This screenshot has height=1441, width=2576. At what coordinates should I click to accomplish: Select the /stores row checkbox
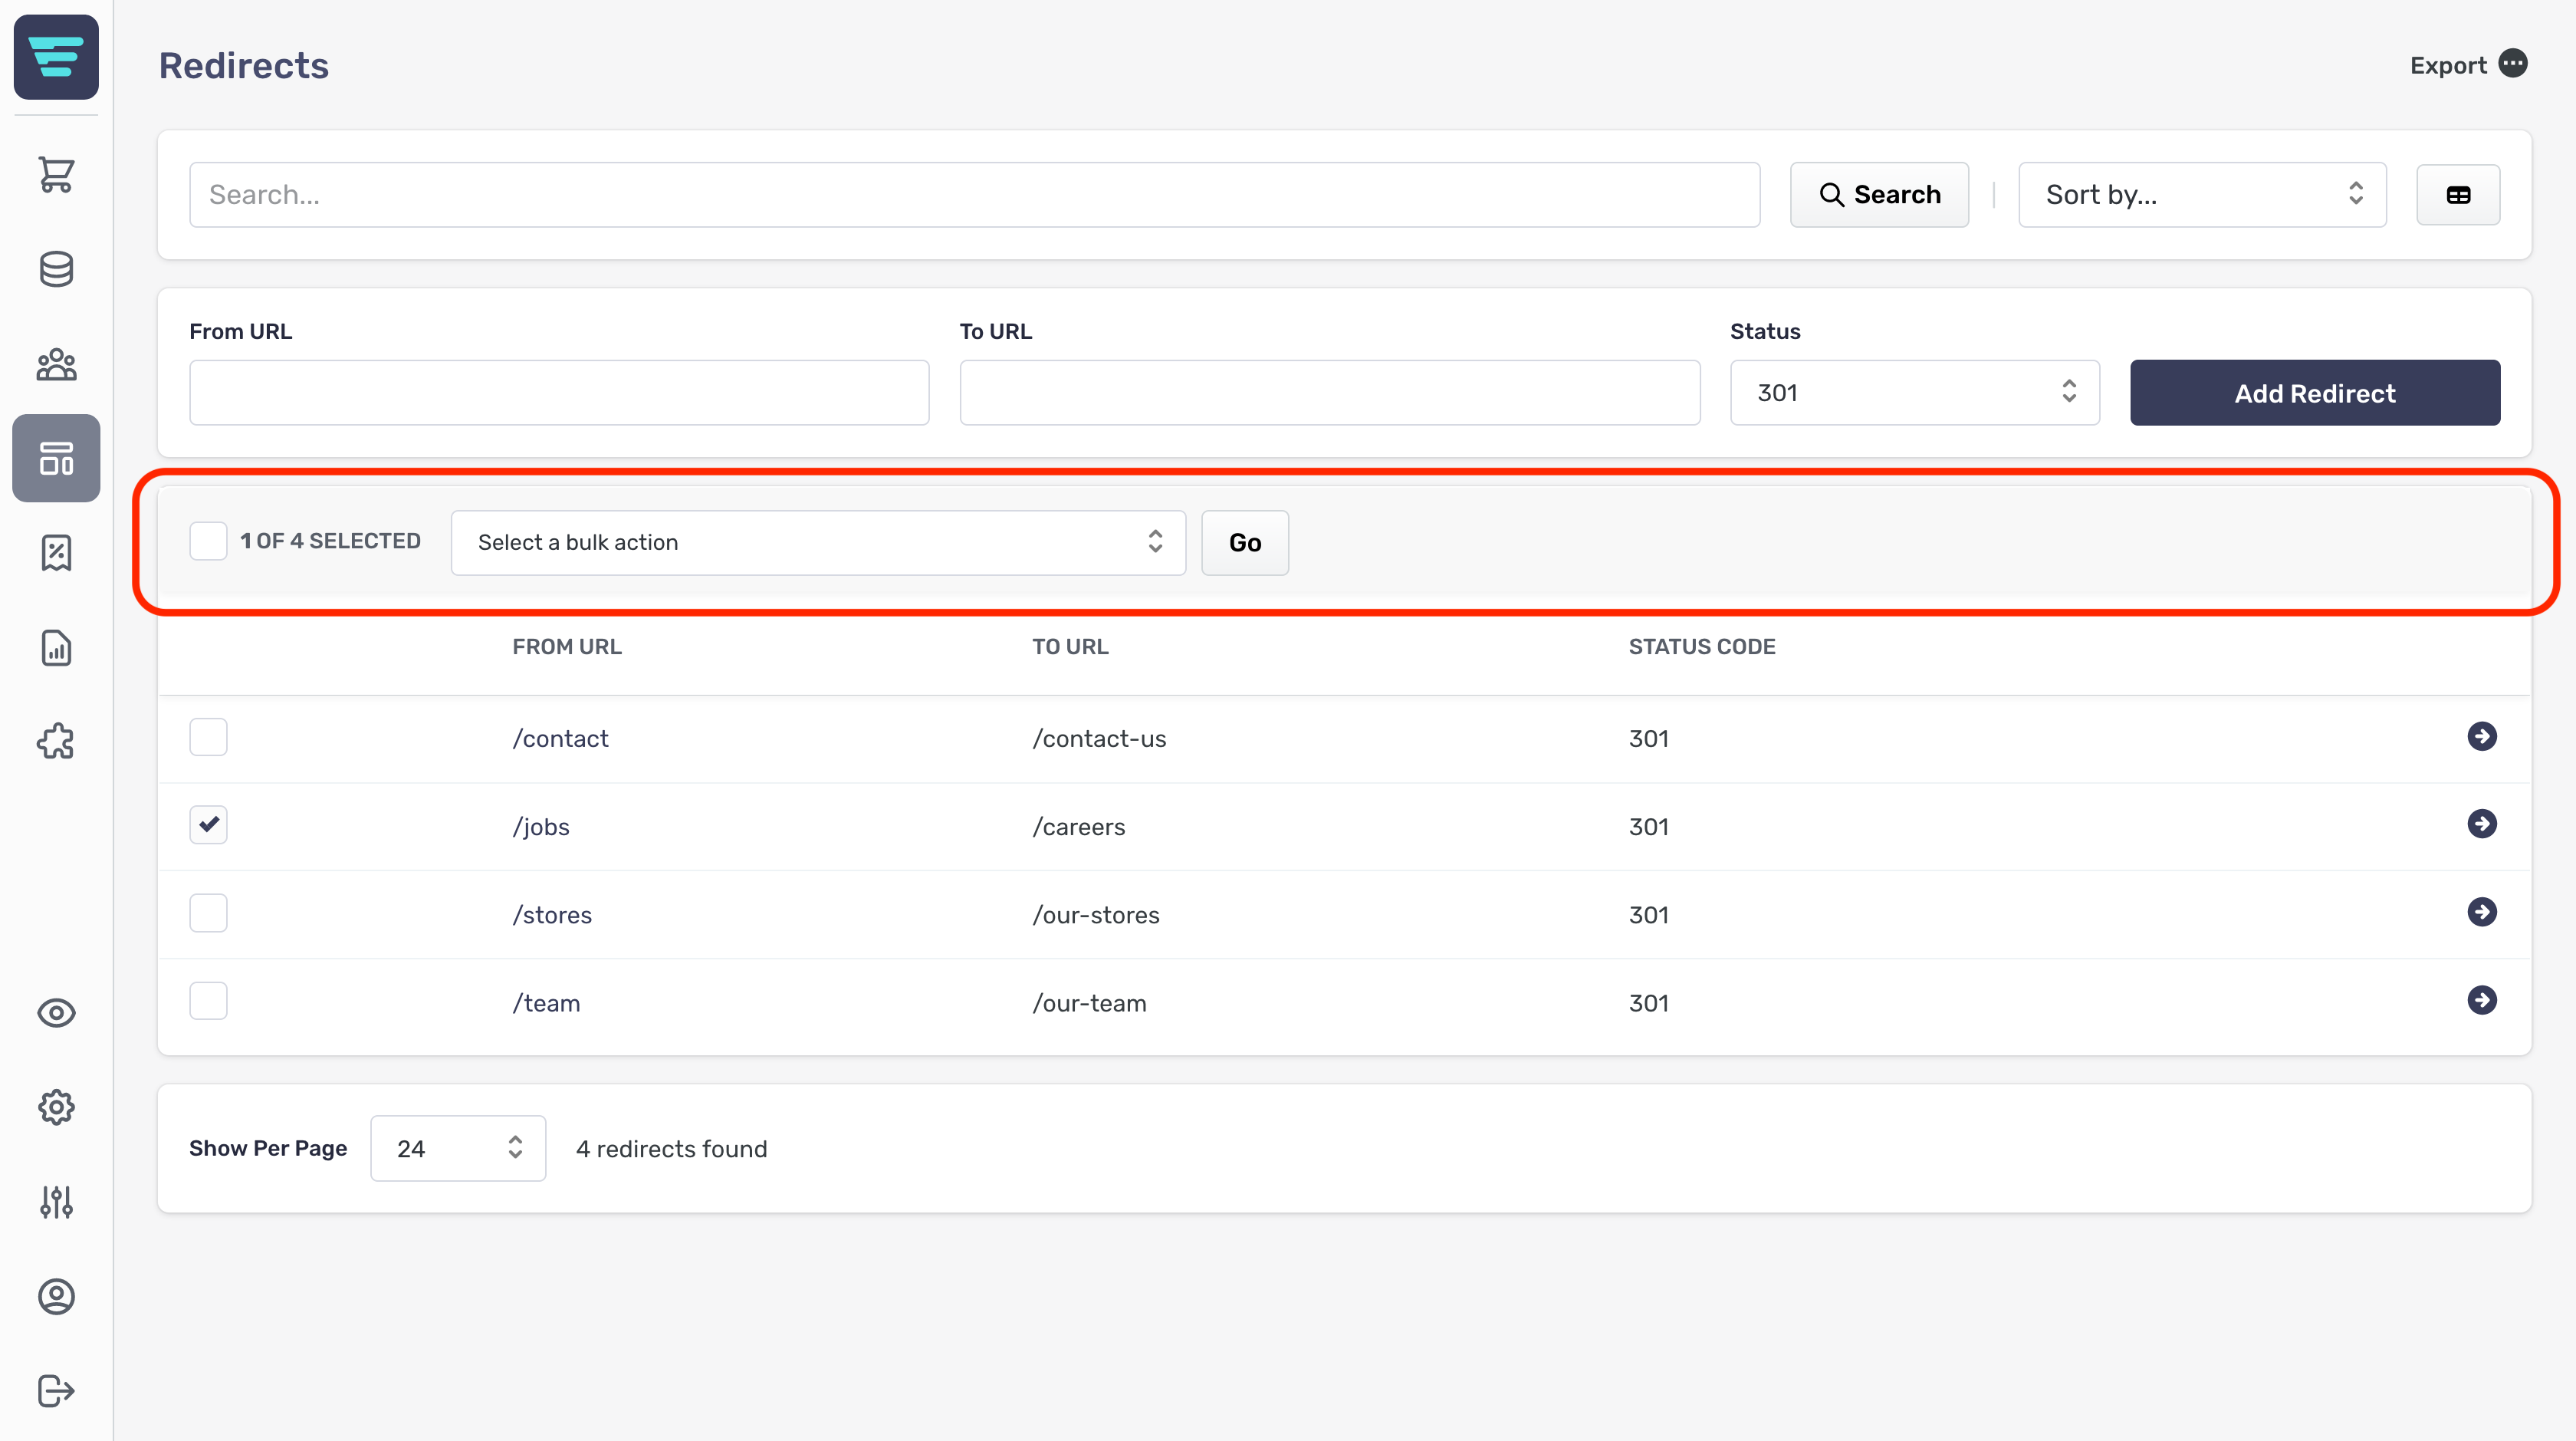[x=208, y=913]
